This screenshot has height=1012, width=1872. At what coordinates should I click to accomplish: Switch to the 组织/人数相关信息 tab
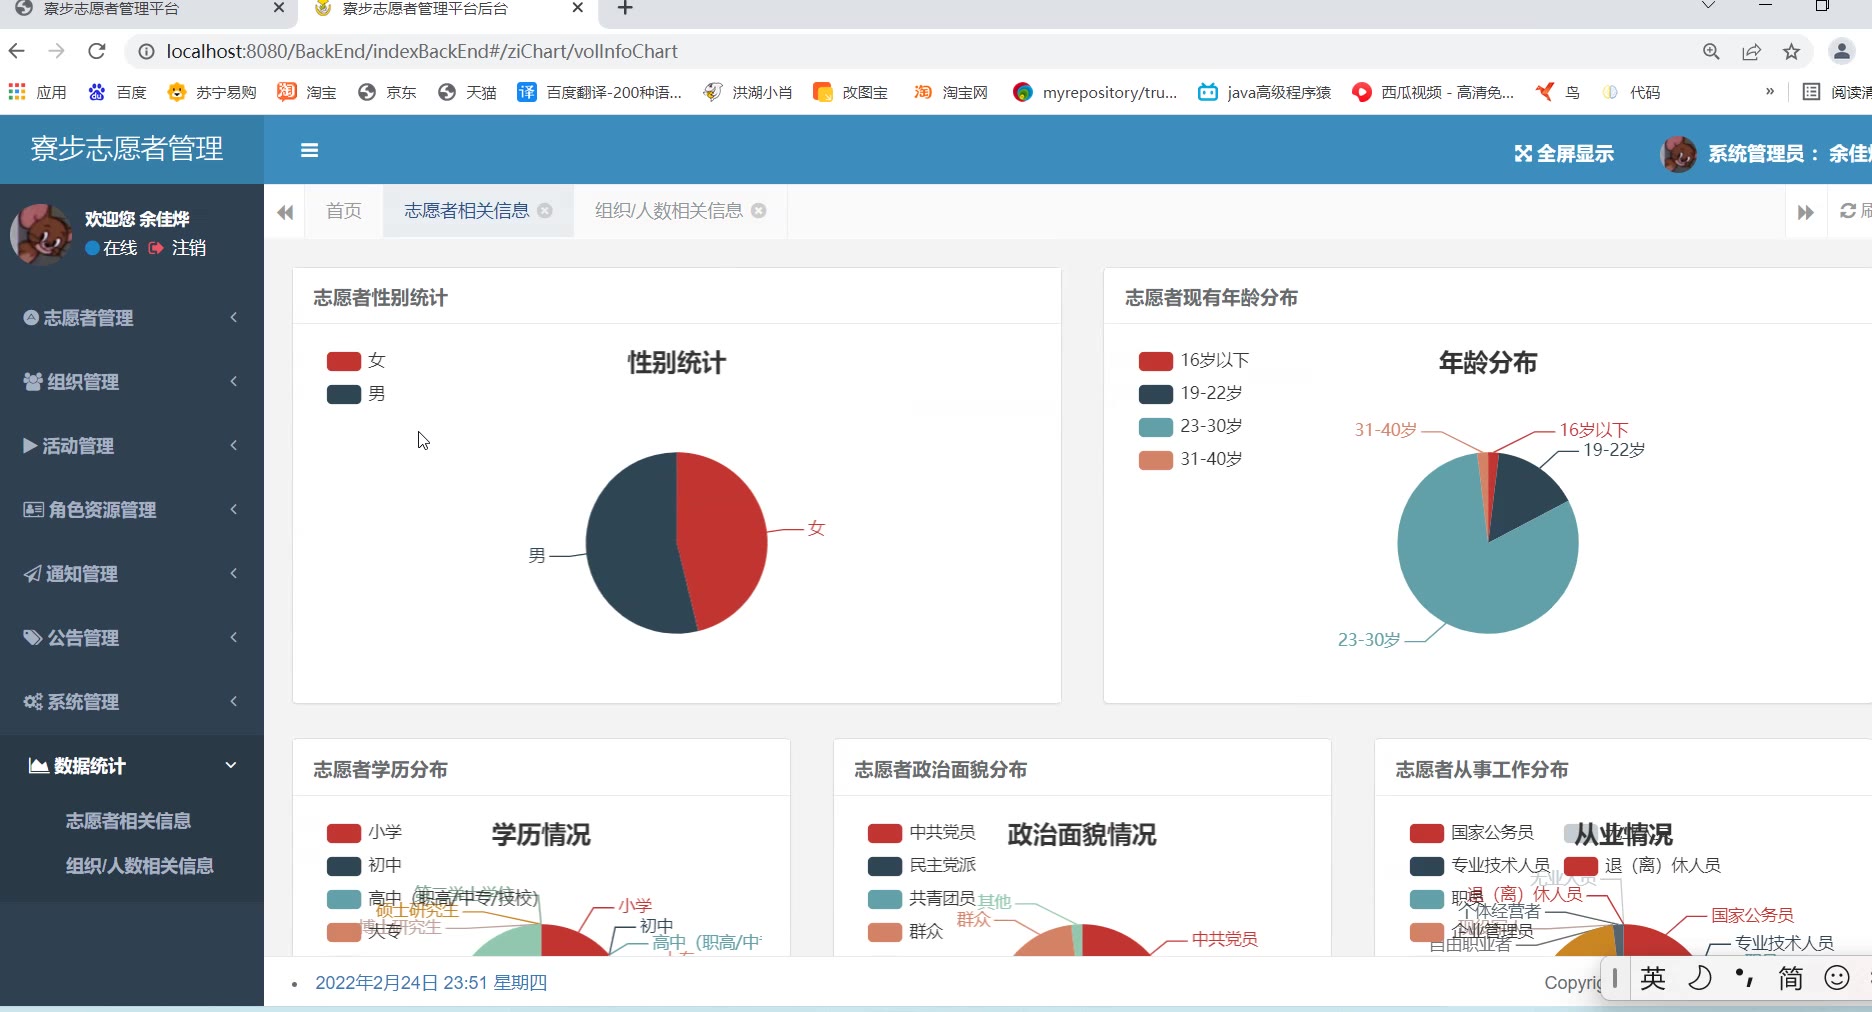(x=668, y=211)
